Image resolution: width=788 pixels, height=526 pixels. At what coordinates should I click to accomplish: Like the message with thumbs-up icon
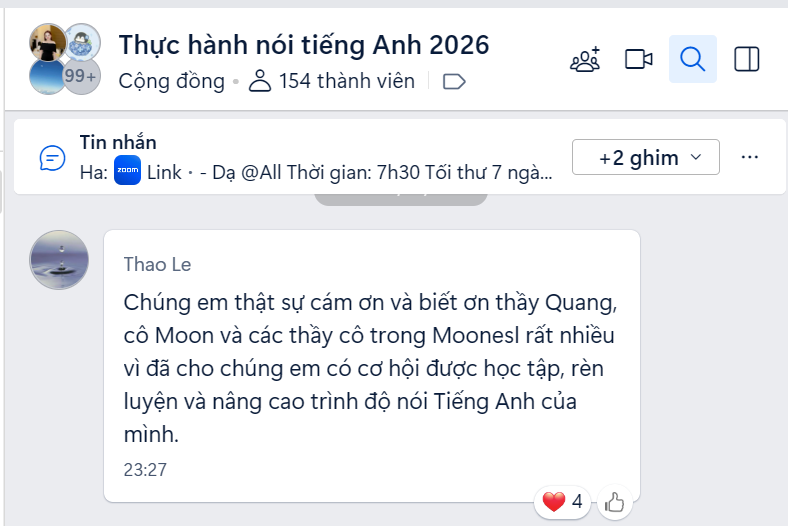point(615,502)
